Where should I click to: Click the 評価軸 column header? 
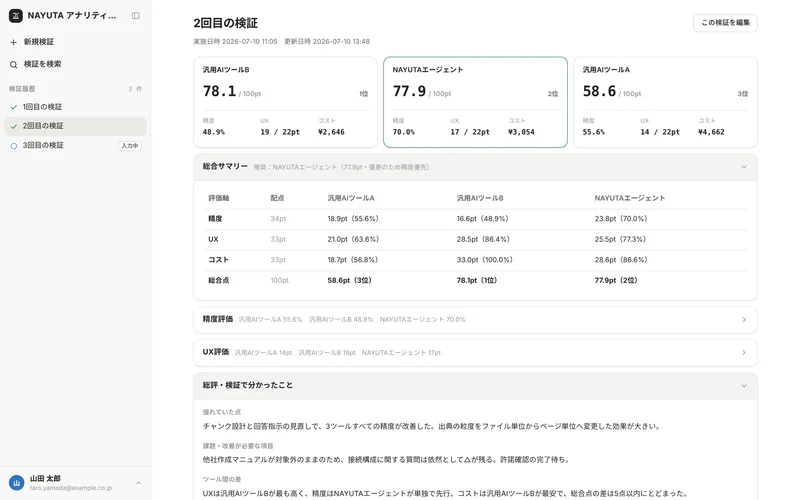[218, 198]
